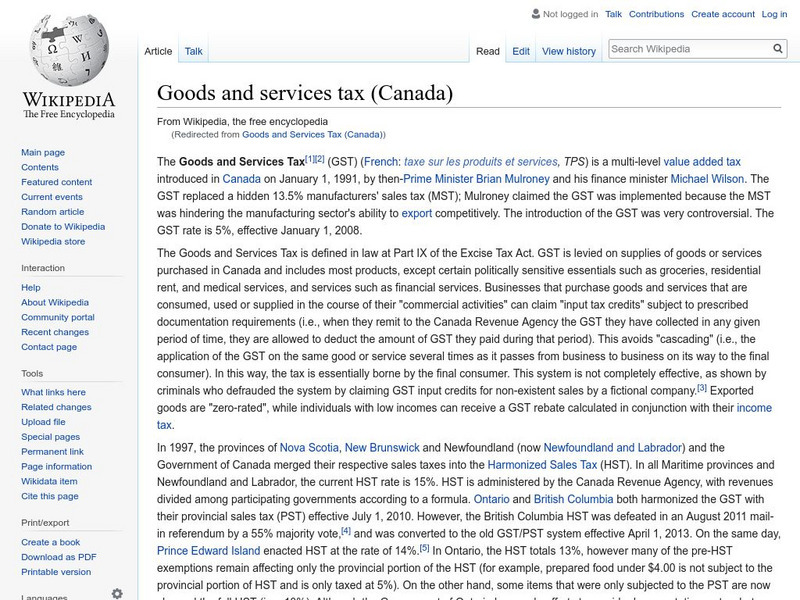
Task: Open the value added tax link
Action: pos(702,162)
